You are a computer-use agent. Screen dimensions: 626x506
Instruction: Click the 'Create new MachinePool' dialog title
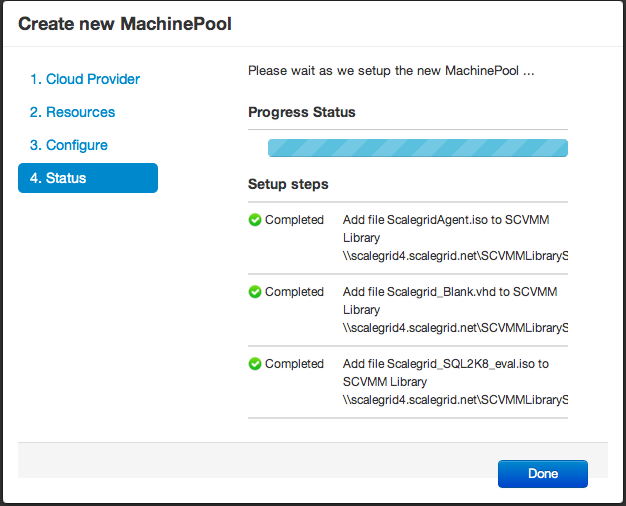tap(125, 23)
